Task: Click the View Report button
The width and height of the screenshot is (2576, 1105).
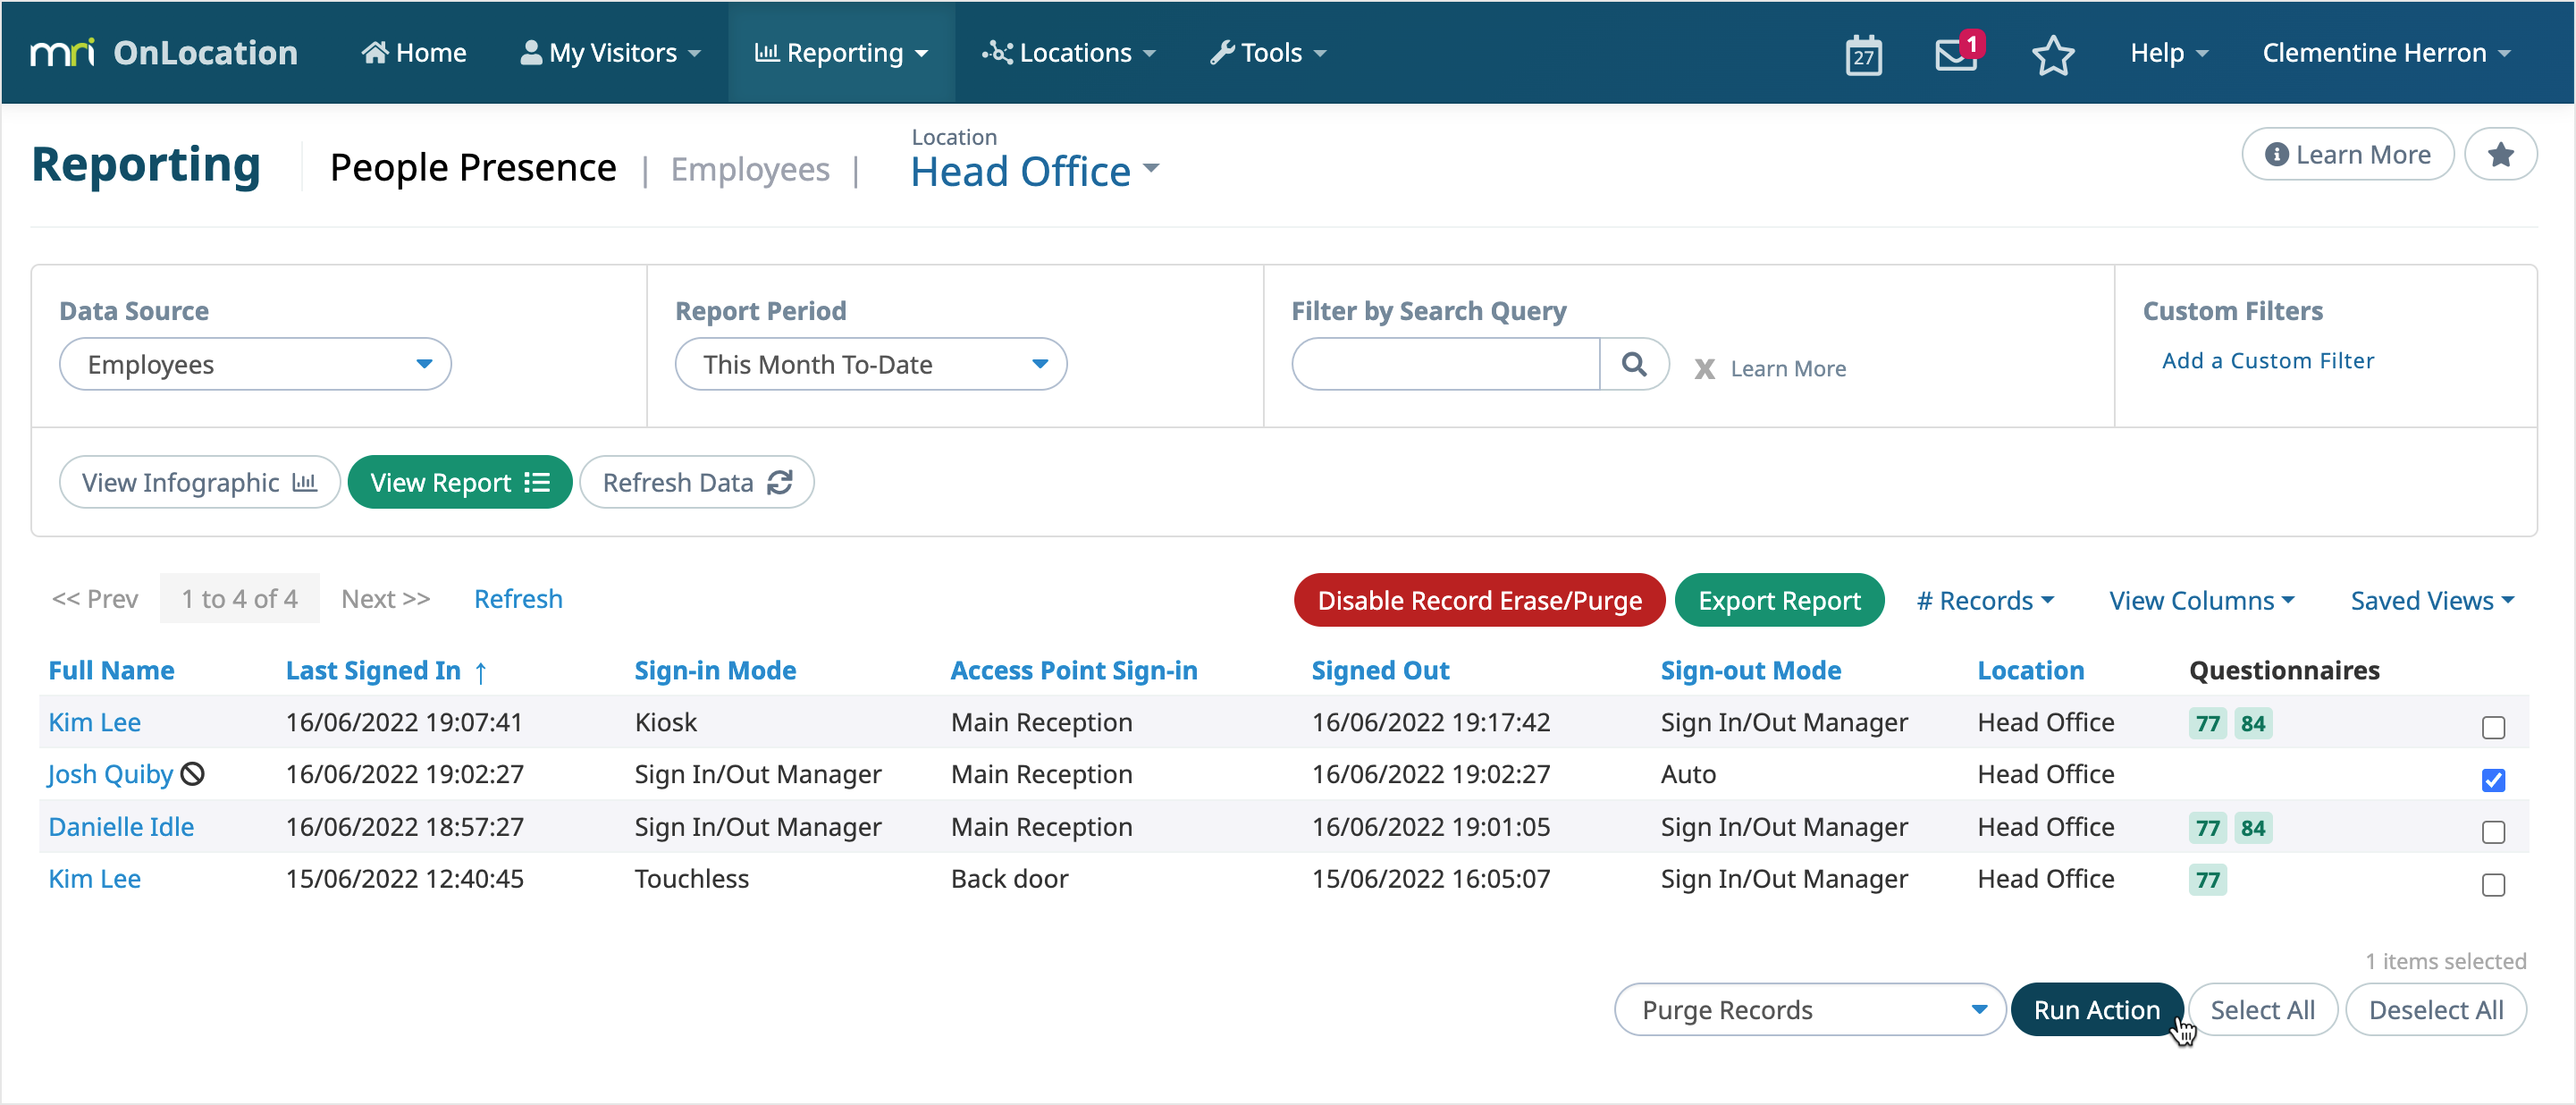Action: [x=459, y=482]
